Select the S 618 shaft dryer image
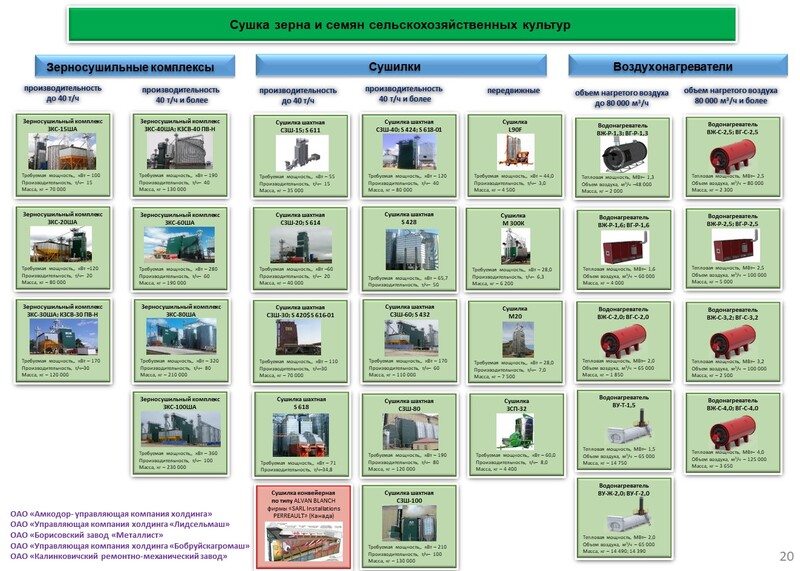The image size is (800, 571). click(x=301, y=435)
